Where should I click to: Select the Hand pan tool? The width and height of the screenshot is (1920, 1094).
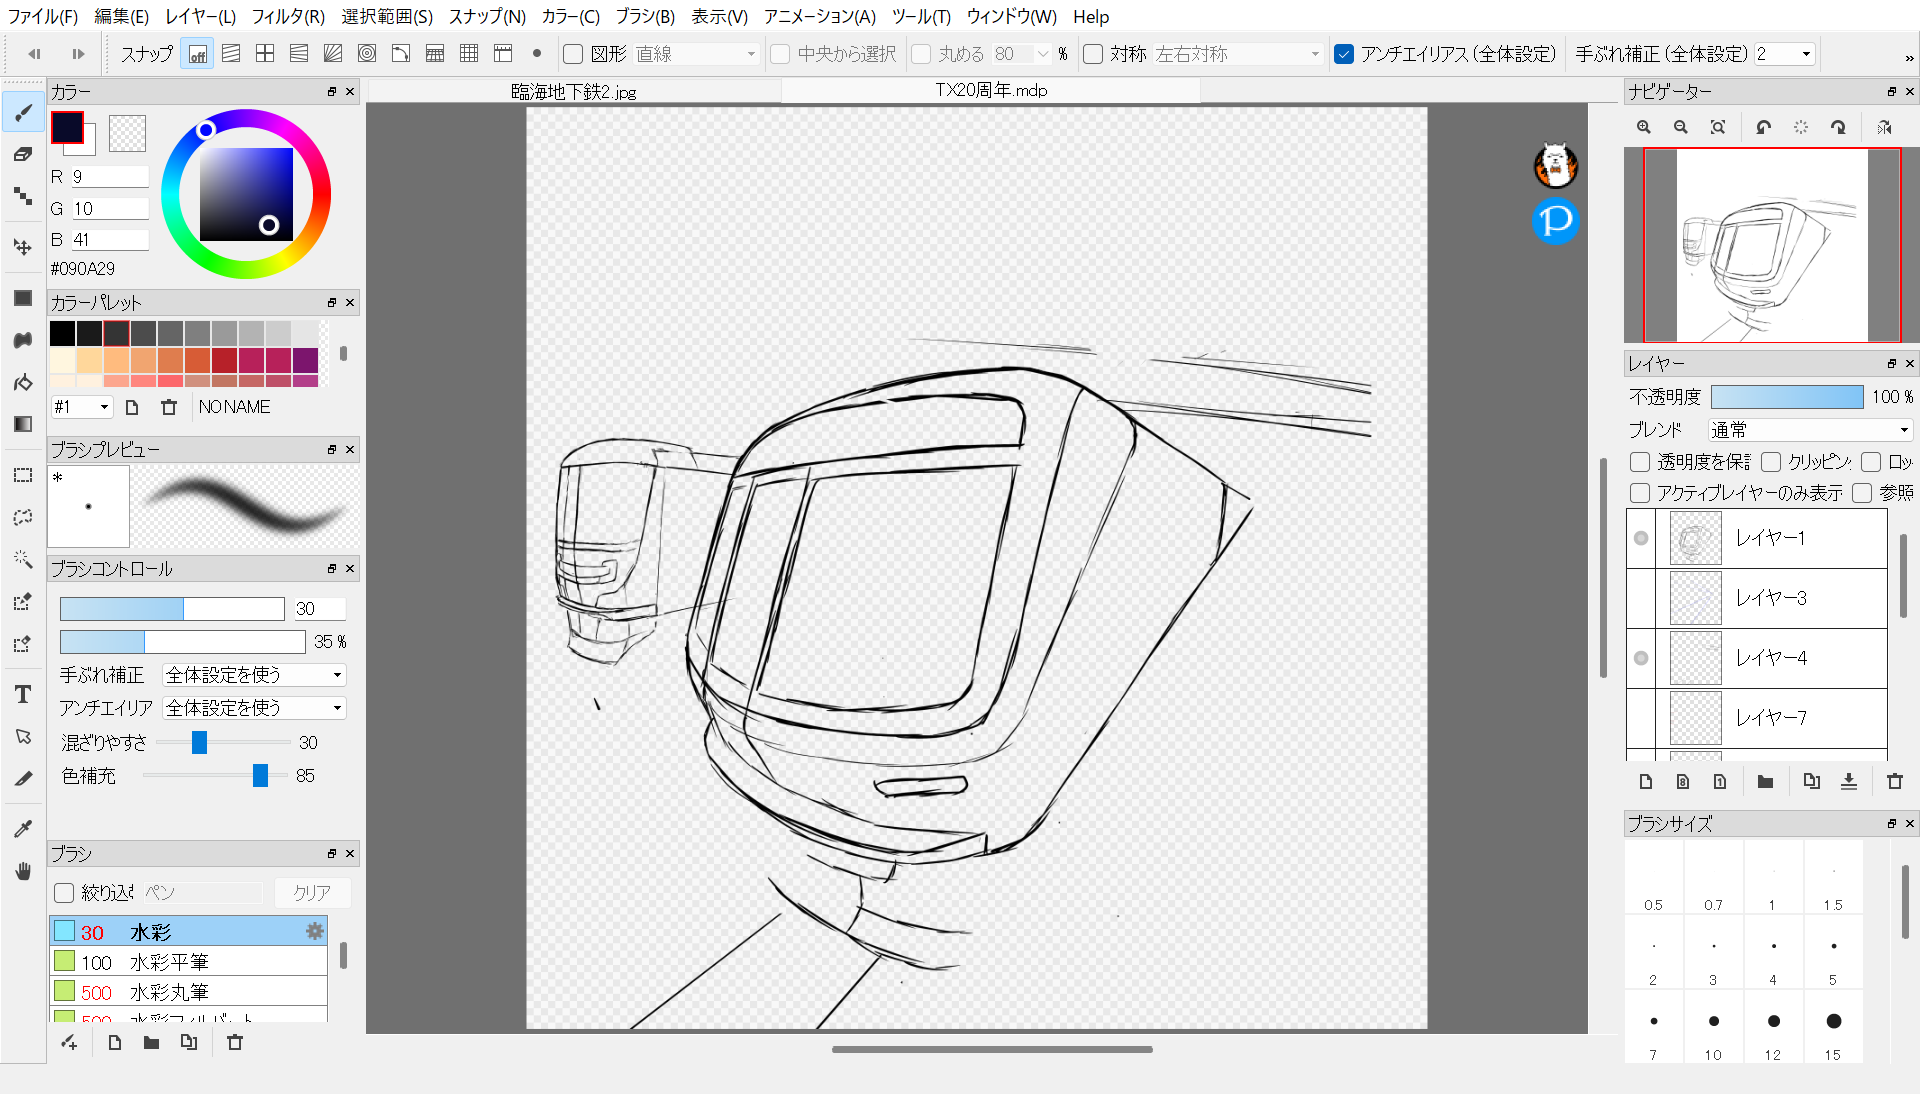pyautogui.click(x=23, y=871)
